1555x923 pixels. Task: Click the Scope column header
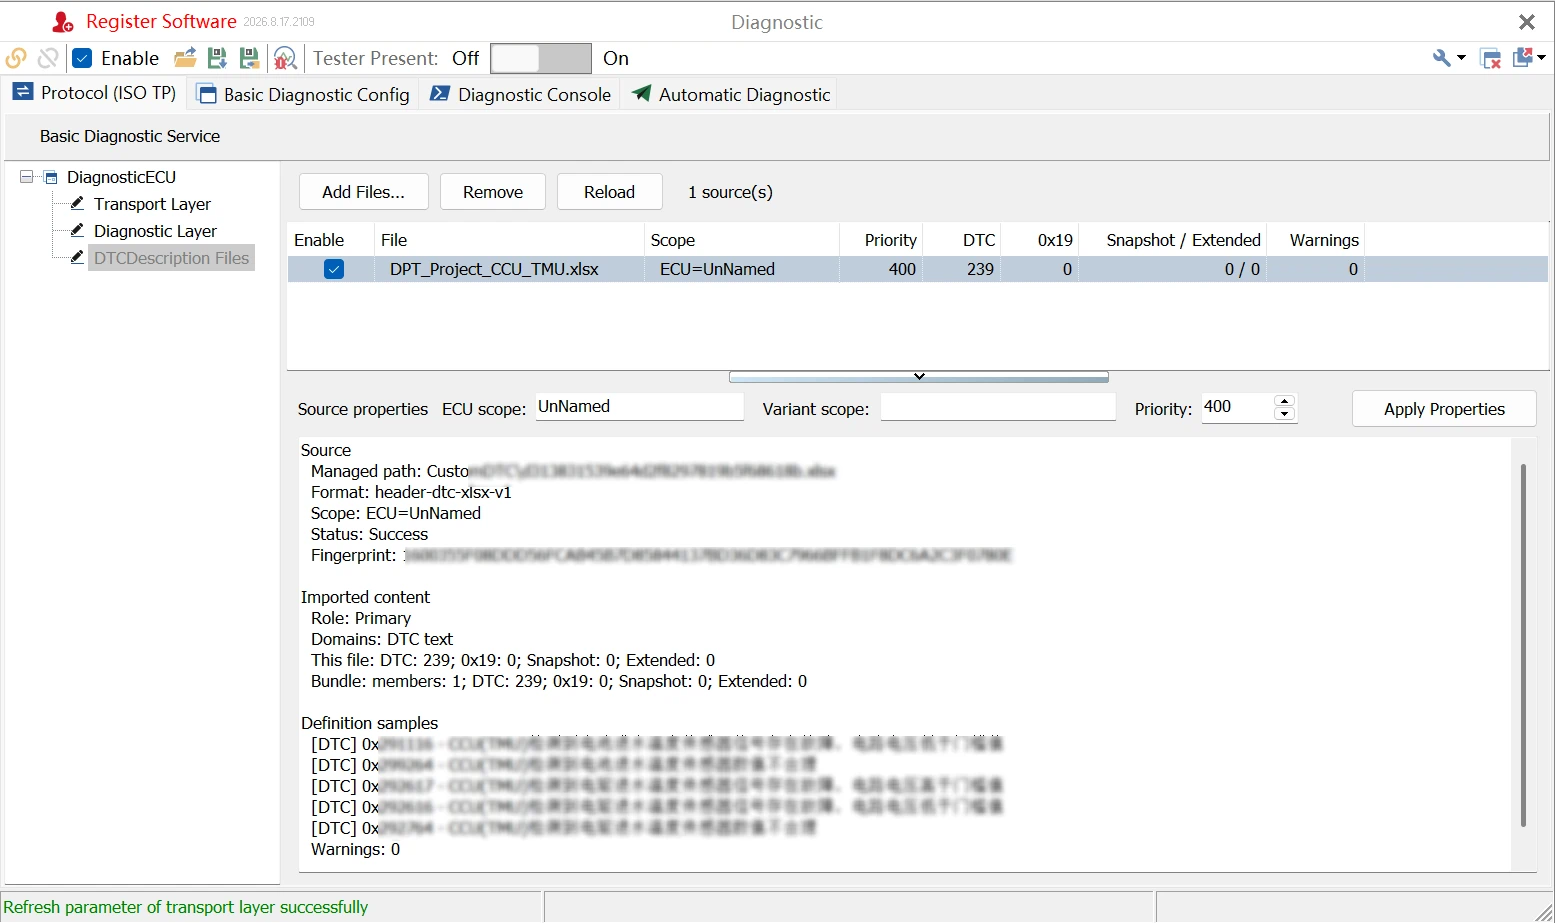click(741, 240)
